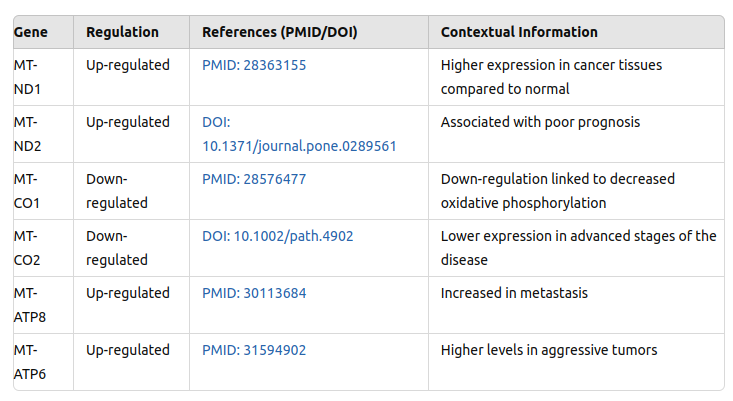Click the MT-CO2 gene cell
This screenshot has width=733, height=401.
click(26, 248)
